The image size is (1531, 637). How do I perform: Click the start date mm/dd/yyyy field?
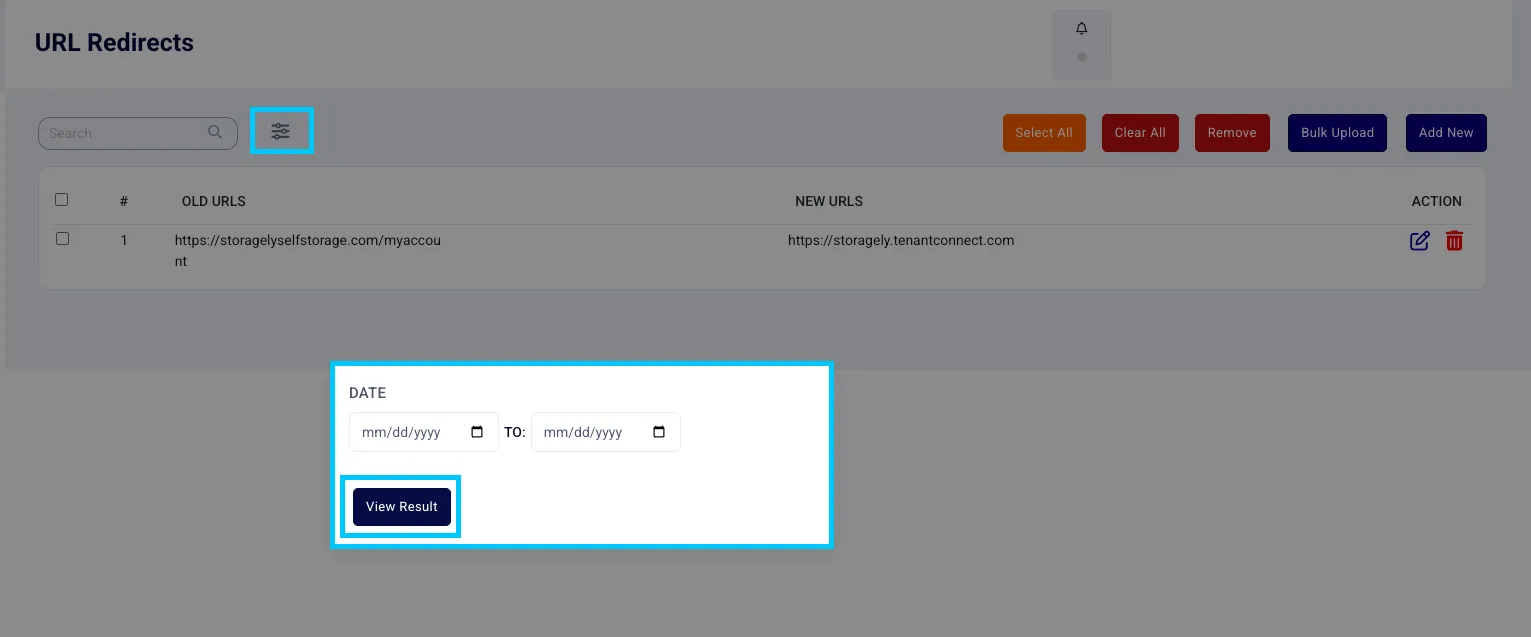(x=423, y=432)
